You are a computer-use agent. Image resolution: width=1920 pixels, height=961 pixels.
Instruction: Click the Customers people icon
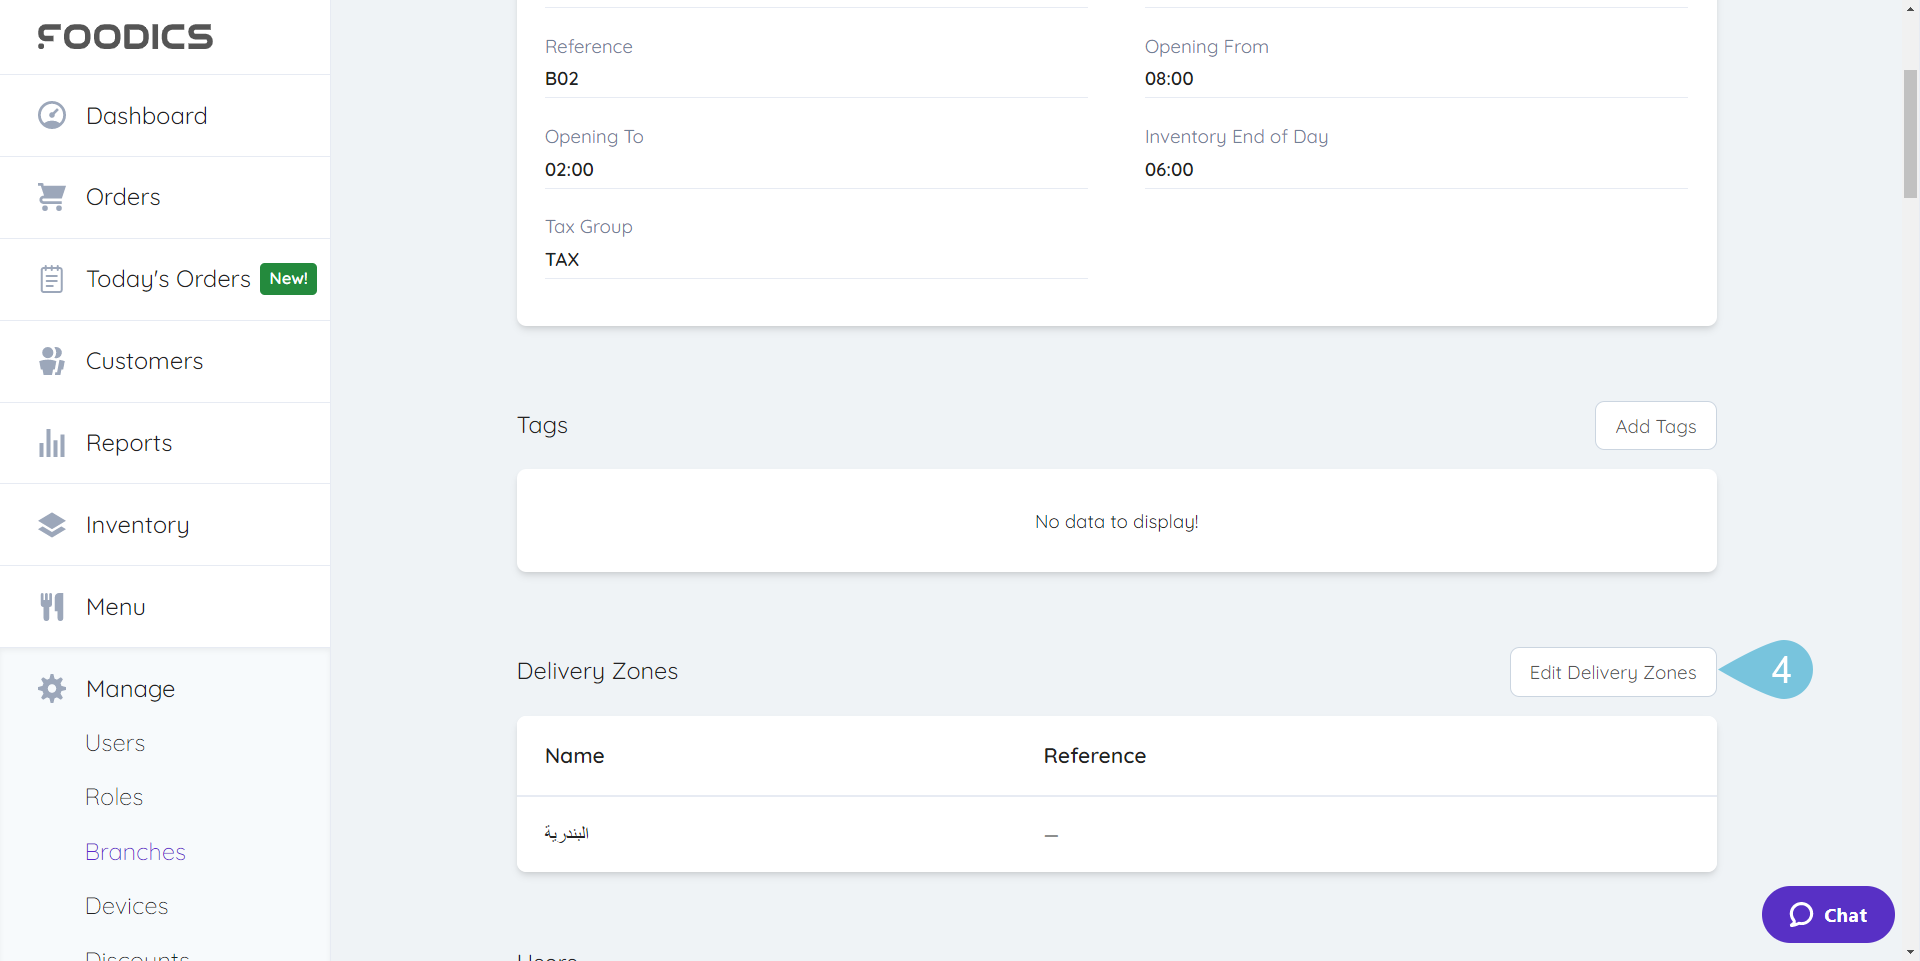(51, 360)
